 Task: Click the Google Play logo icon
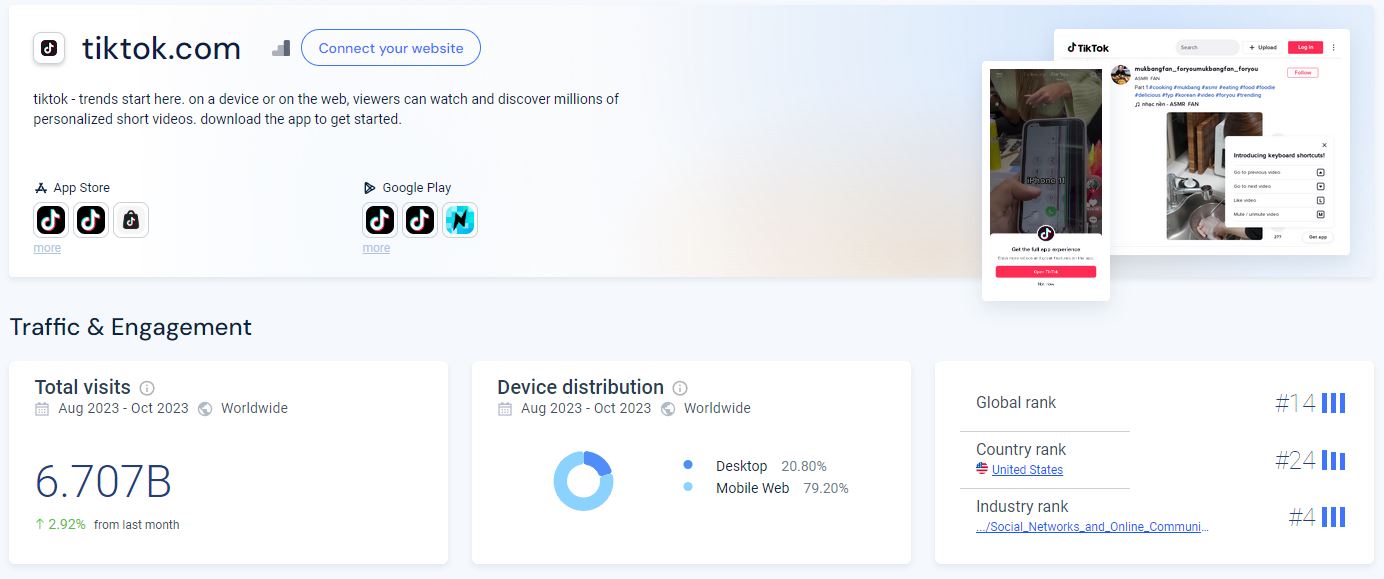click(x=370, y=188)
